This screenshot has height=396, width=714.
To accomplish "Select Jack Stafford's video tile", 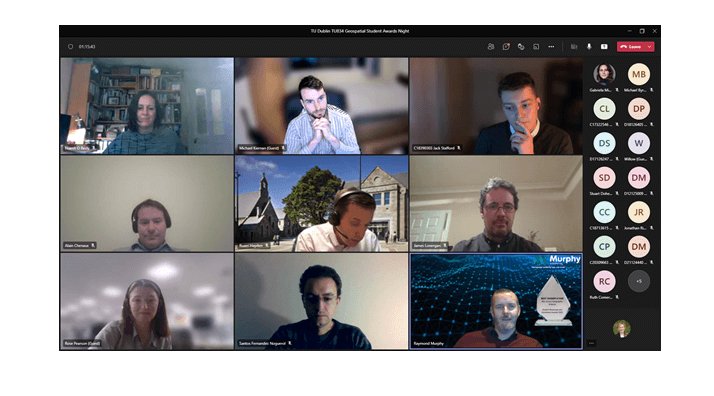I will [x=496, y=106].
